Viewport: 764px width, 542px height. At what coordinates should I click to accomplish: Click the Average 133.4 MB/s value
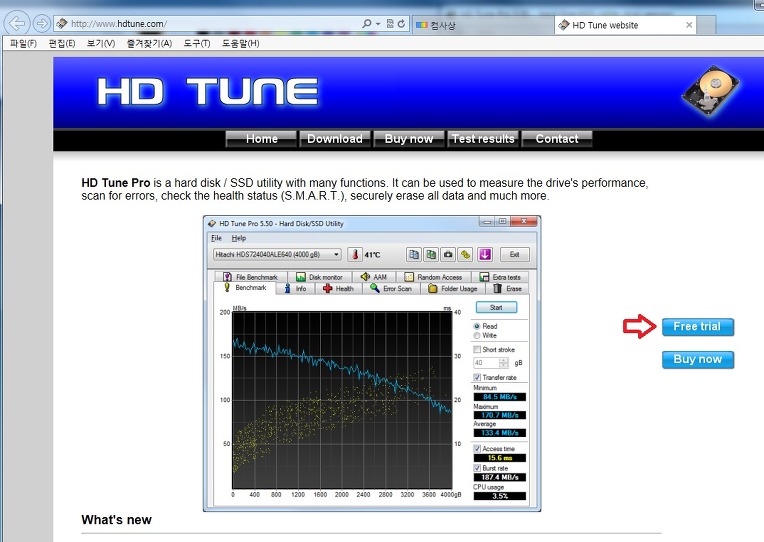[500, 433]
